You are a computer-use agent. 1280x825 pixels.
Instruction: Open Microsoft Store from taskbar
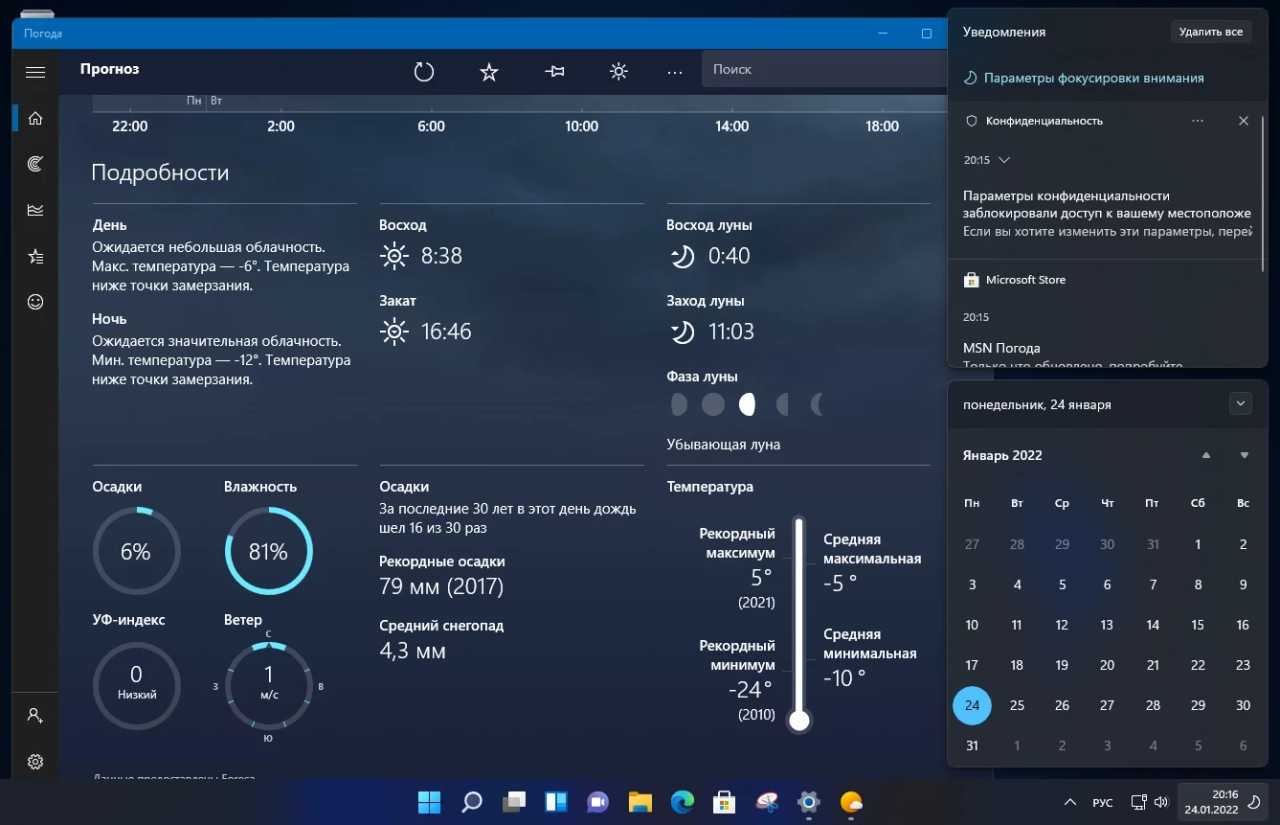(x=724, y=802)
